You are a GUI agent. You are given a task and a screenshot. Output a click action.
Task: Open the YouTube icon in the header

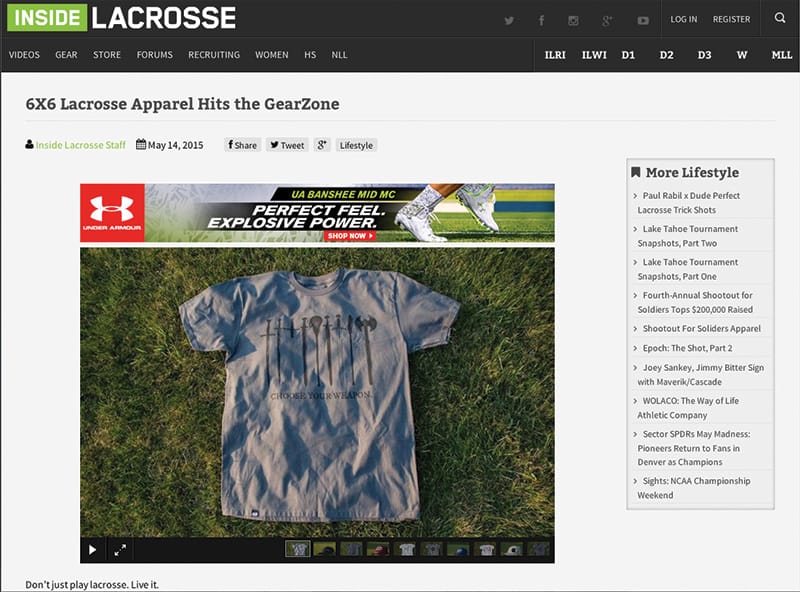(643, 20)
